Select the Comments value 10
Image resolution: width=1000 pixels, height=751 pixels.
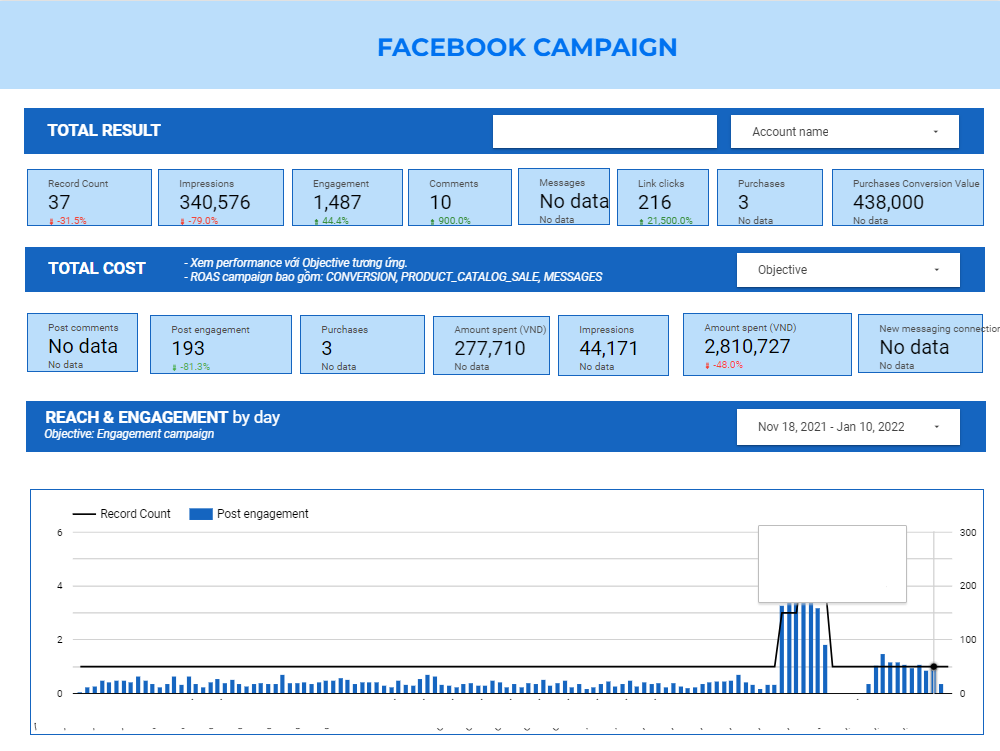[441, 202]
